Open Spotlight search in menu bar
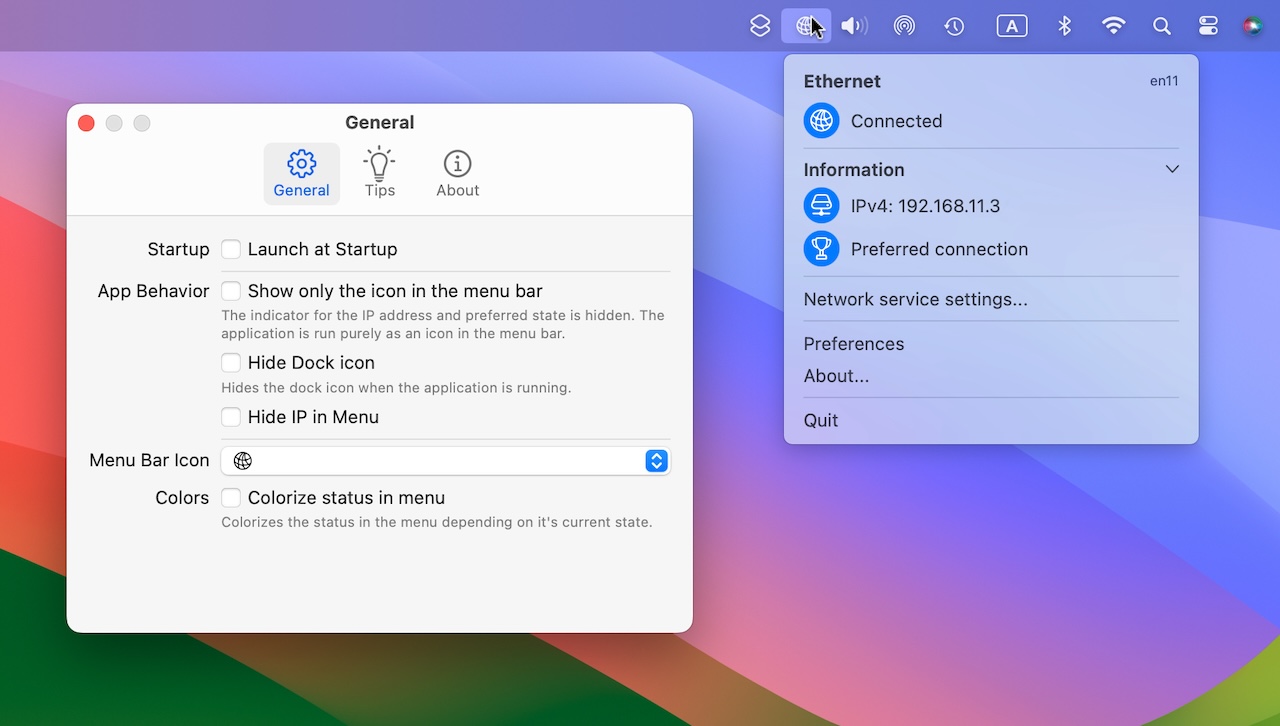The image size is (1280, 726). (1162, 26)
